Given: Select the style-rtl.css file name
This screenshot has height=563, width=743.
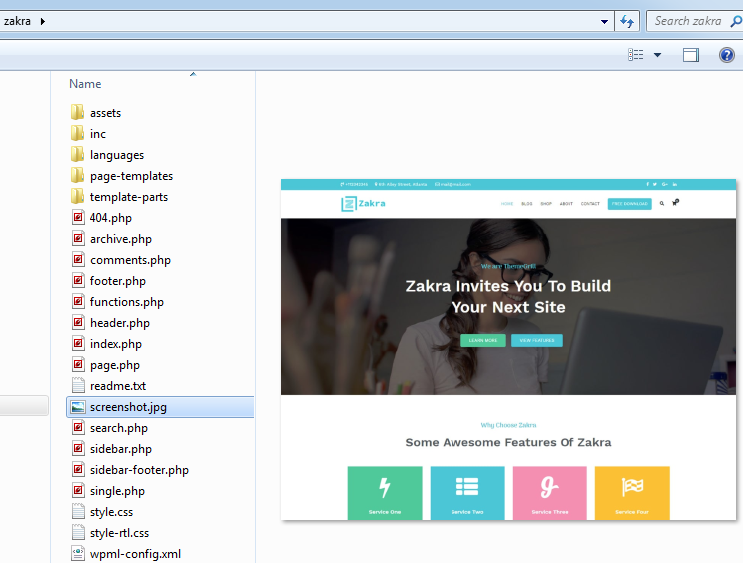Looking at the screenshot, I should point(119,533).
